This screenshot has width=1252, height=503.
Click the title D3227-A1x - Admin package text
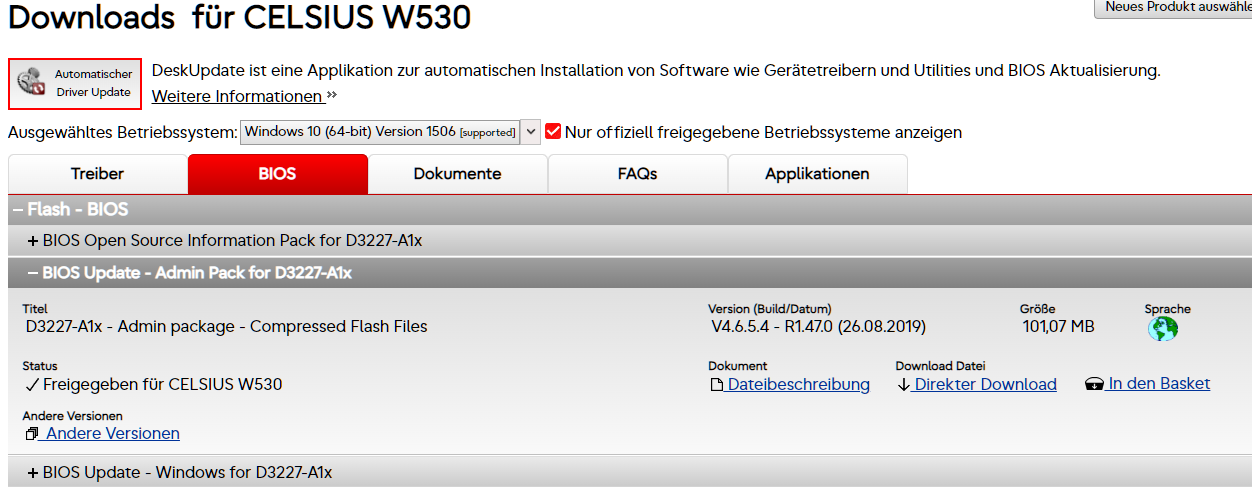pos(226,327)
